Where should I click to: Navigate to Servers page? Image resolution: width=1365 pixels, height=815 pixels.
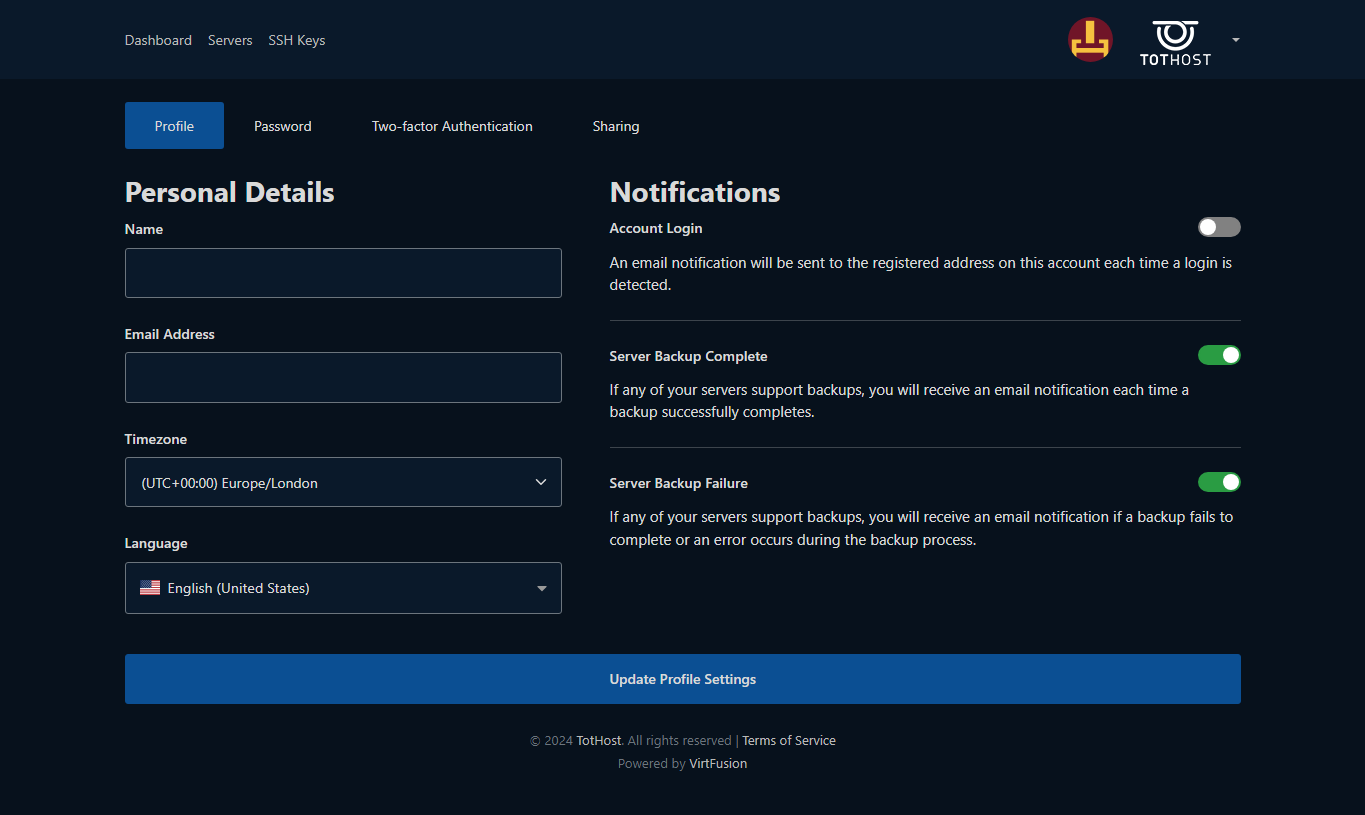230,40
